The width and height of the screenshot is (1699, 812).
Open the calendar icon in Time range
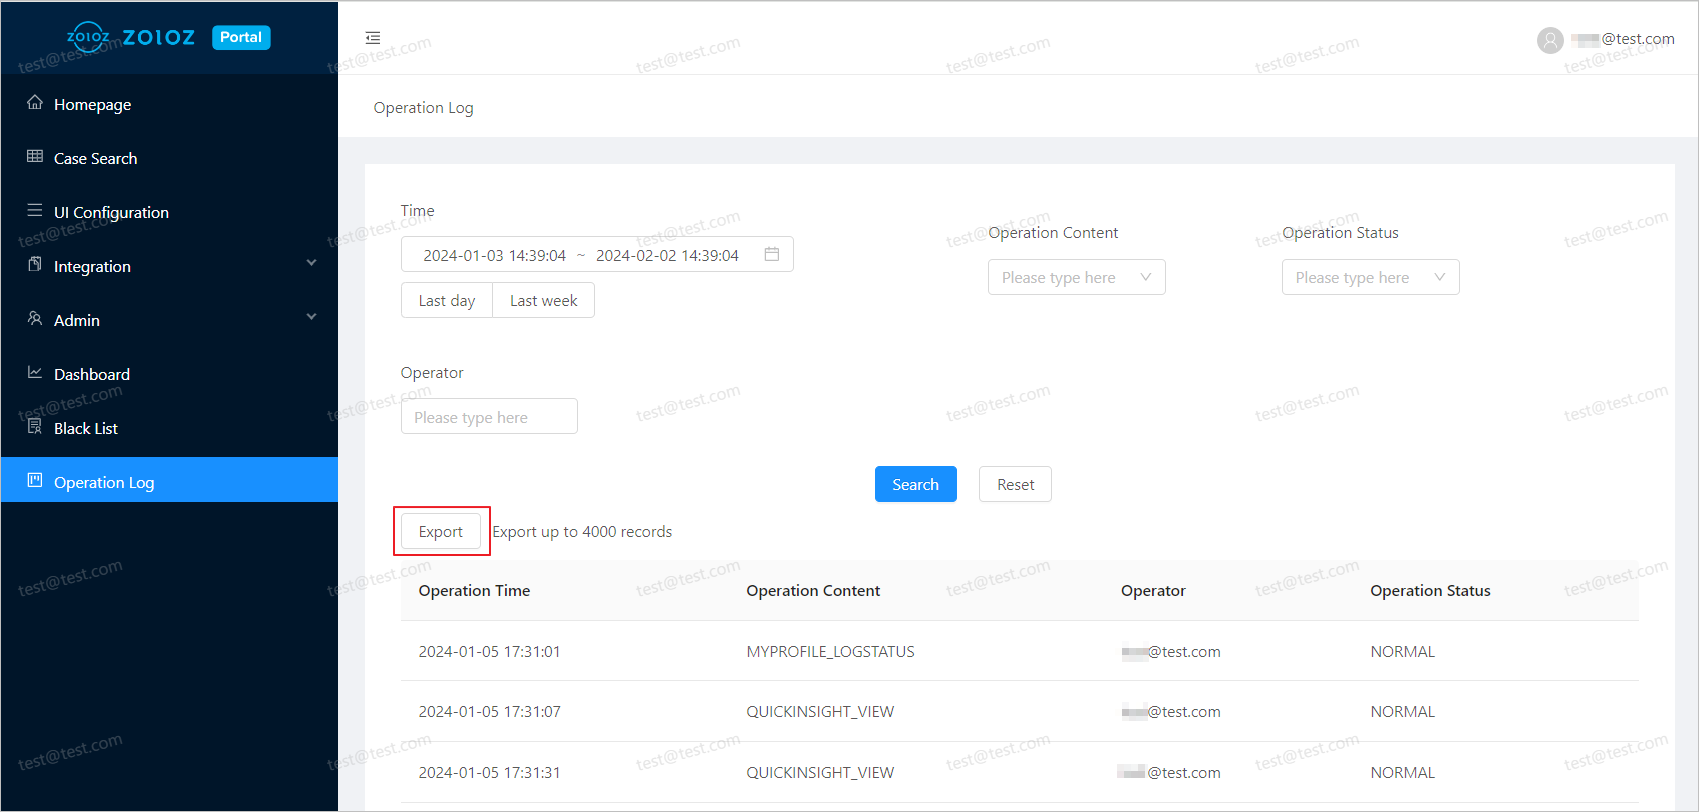771,255
